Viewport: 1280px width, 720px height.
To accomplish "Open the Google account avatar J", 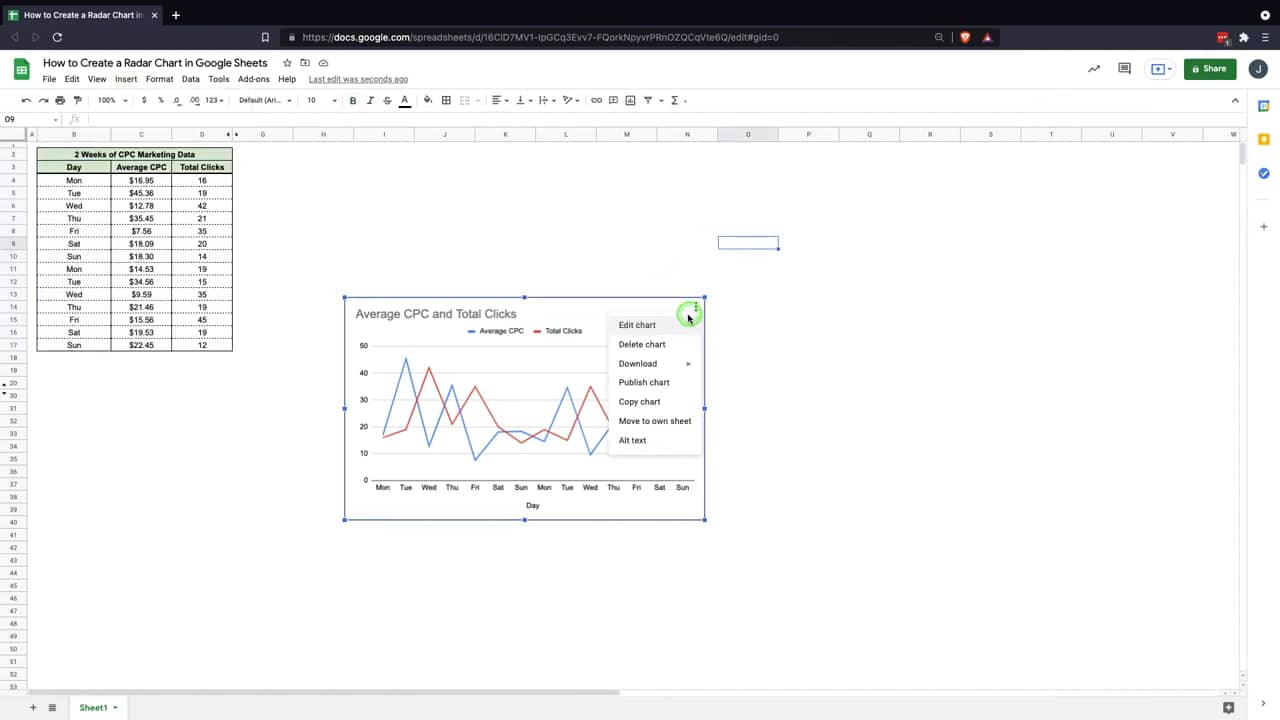I will [x=1258, y=69].
